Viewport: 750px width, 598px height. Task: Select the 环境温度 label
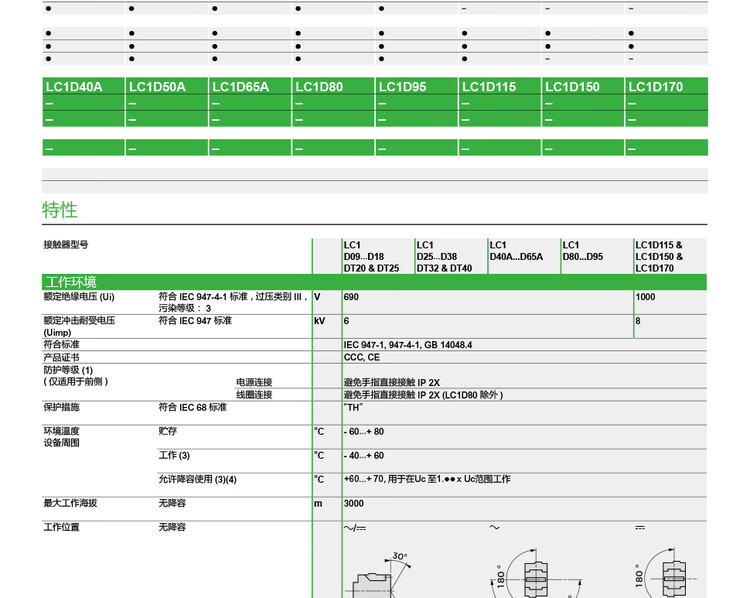62,431
